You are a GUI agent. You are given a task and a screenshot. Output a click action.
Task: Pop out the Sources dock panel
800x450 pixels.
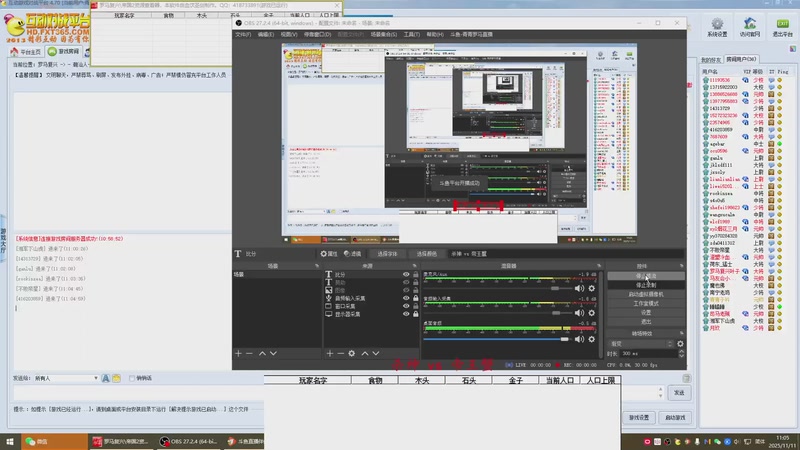click(414, 266)
